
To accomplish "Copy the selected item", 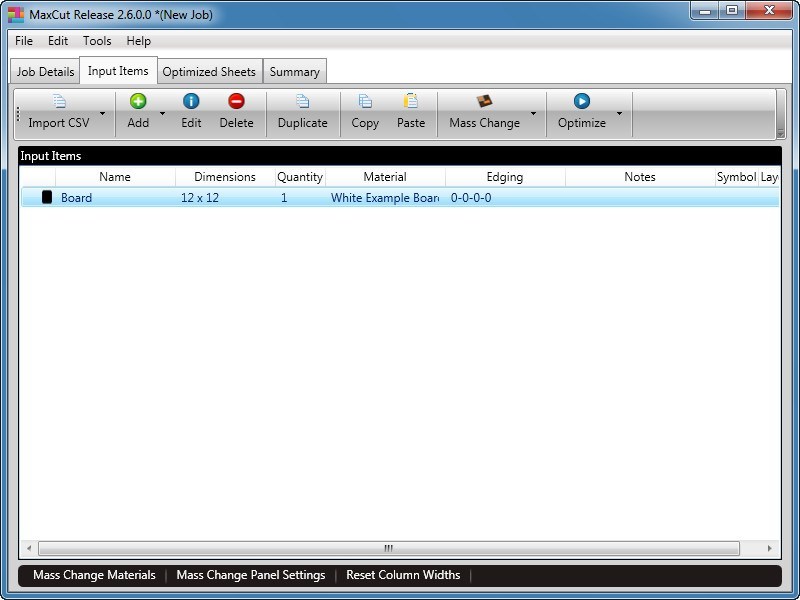I will (364, 110).
